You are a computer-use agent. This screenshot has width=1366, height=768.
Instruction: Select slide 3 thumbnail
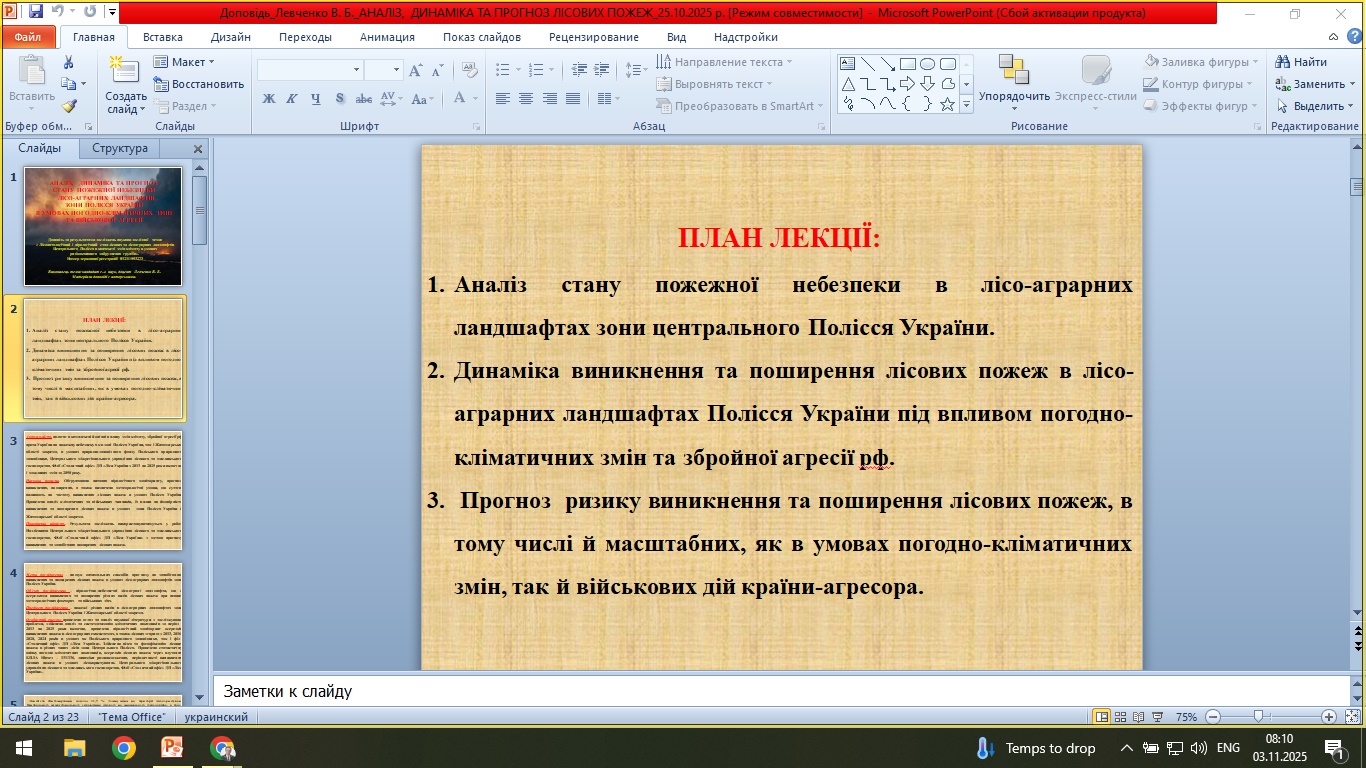point(103,490)
